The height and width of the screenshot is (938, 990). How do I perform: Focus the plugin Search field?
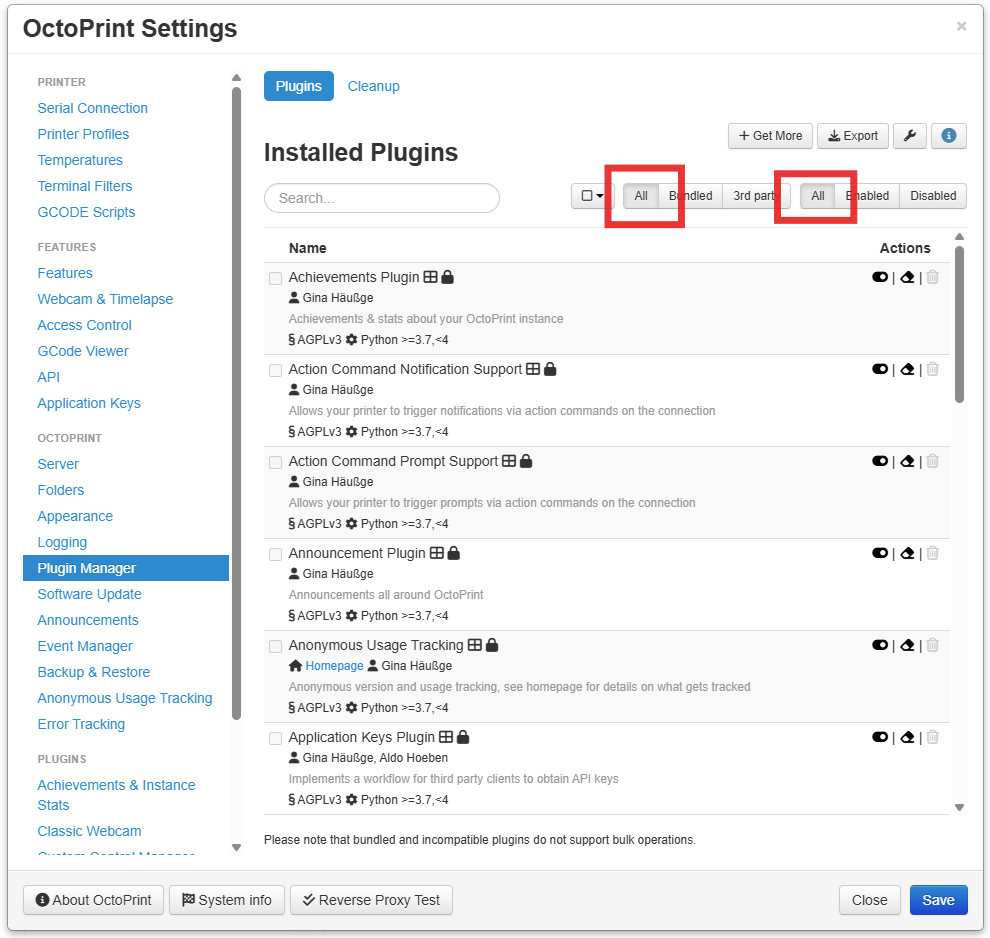tap(381, 198)
